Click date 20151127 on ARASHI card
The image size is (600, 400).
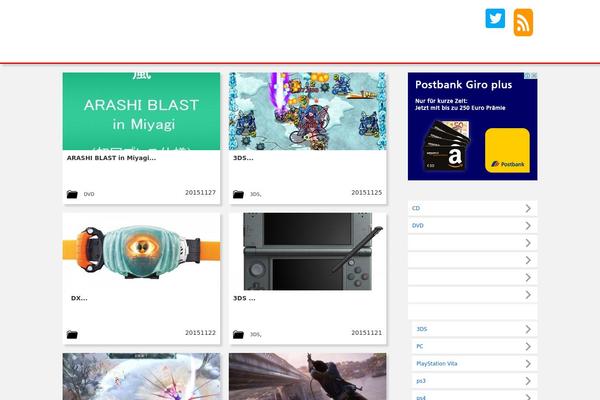(x=201, y=193)
